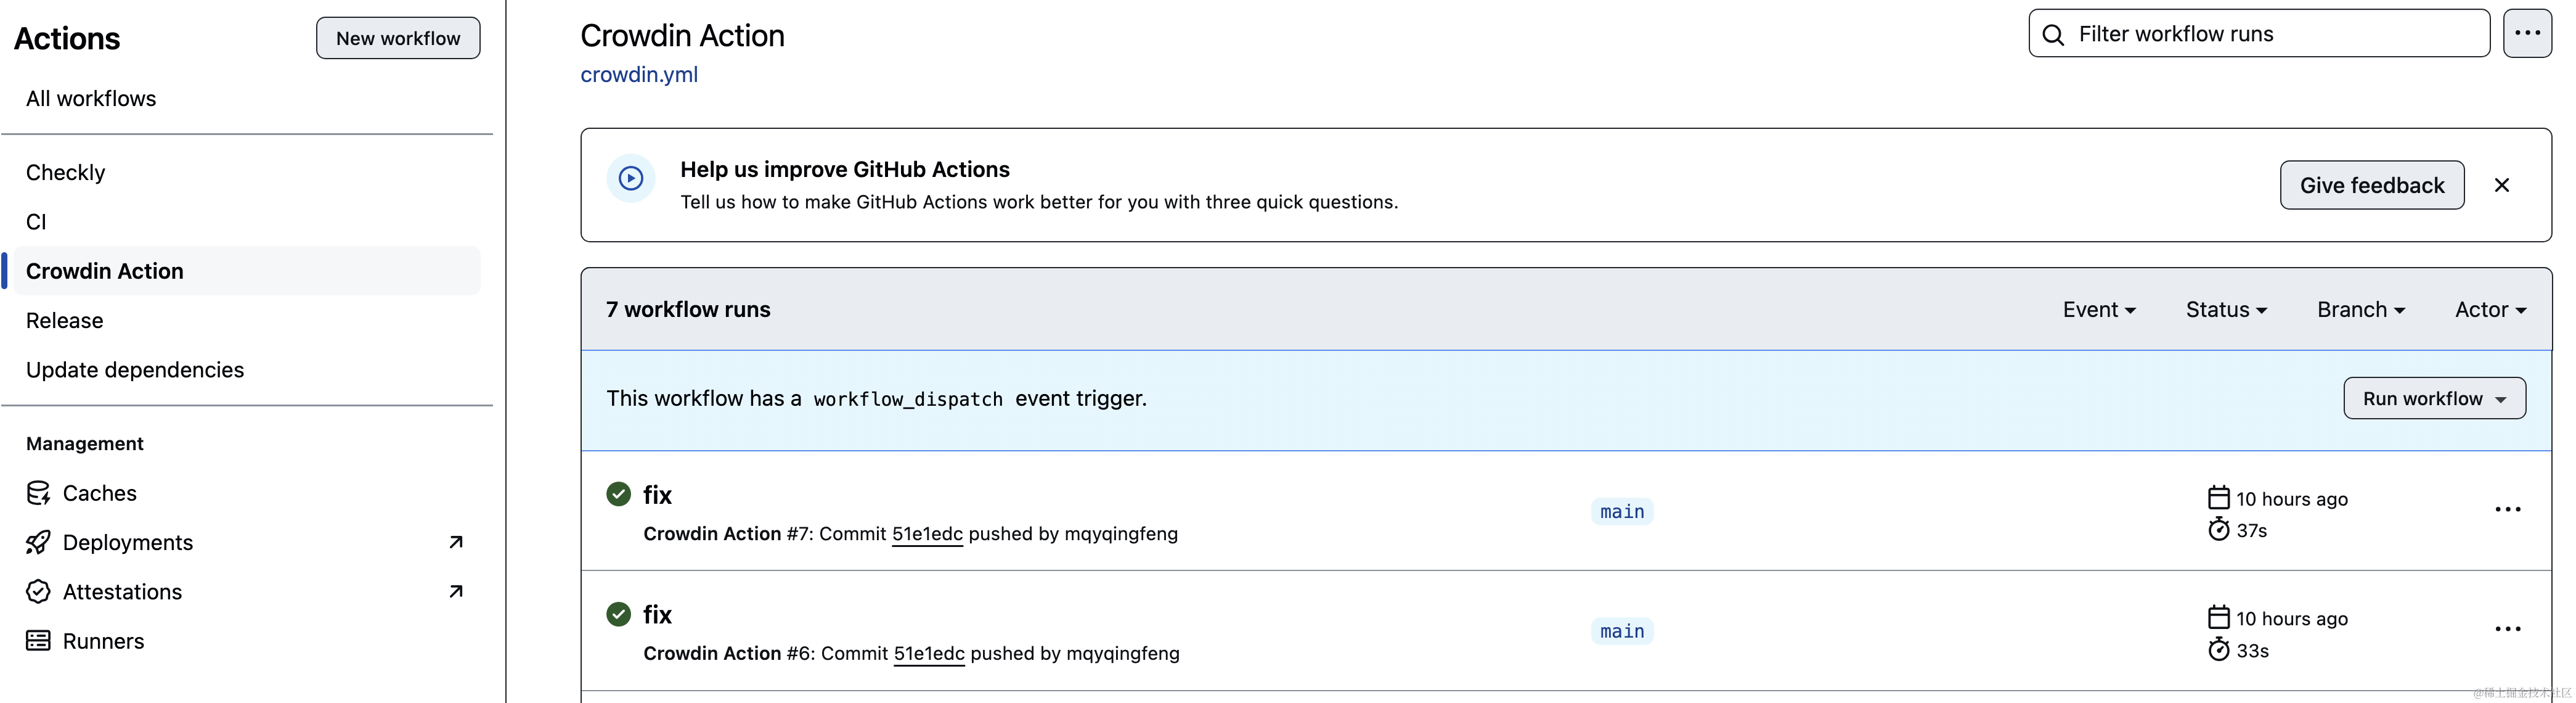Screen dimensions: 2576x703
Task: Open the crowdin.yml file link
Action: [639, 75]
